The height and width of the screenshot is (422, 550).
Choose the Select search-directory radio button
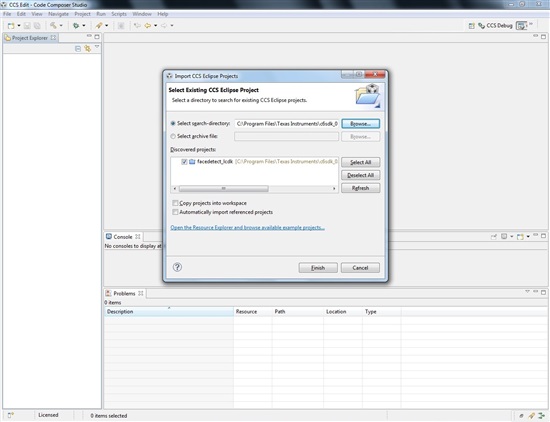coord(173,123)
